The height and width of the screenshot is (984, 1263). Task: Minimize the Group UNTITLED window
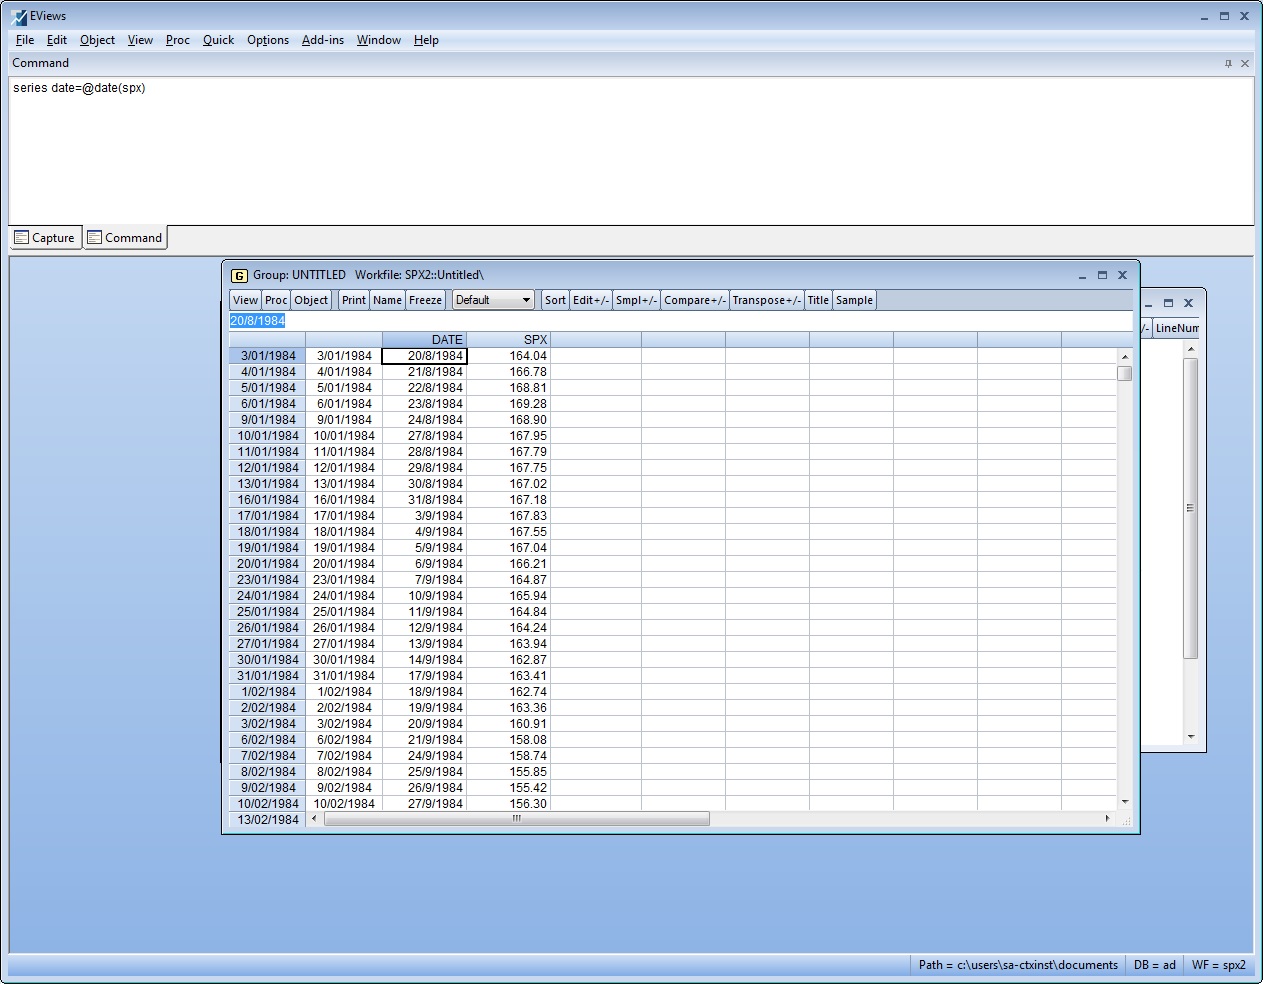[1082, 275]
